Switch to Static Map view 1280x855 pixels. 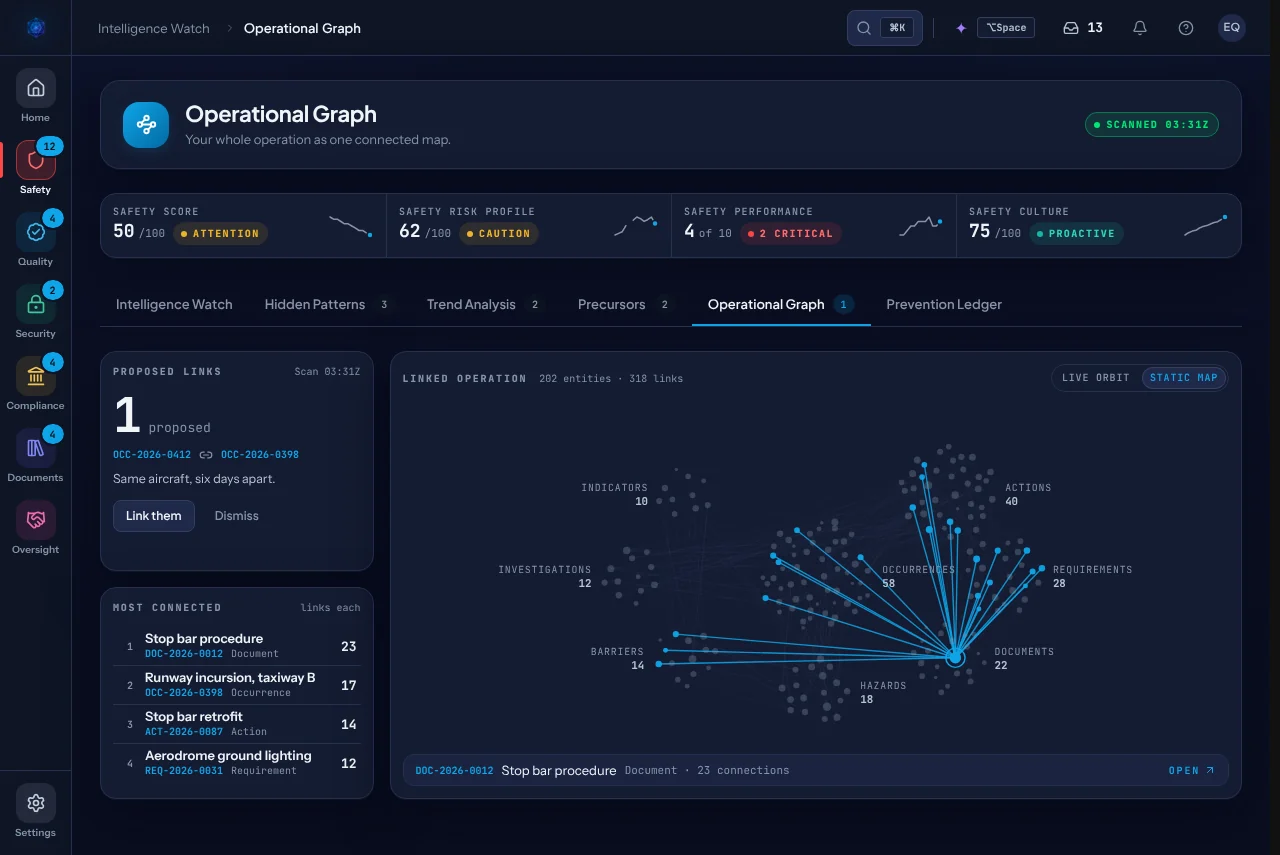point(1184,378)
